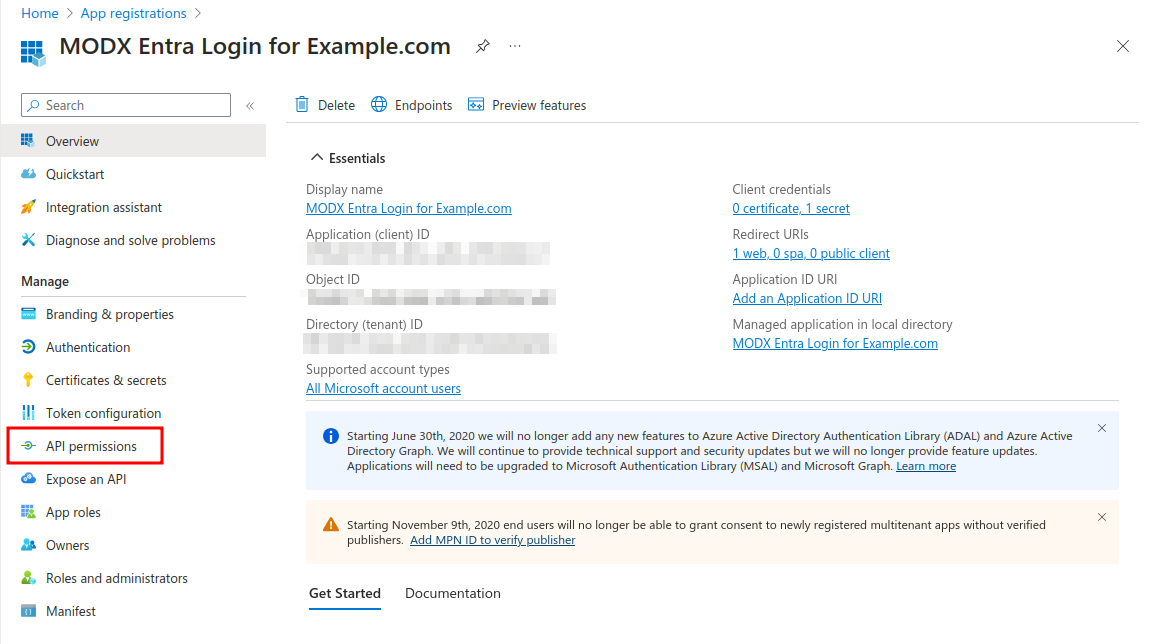Dismiss the blue ADAL info banner
This screenshot has height=644, width=1157.
click(x=1102, y=429)
